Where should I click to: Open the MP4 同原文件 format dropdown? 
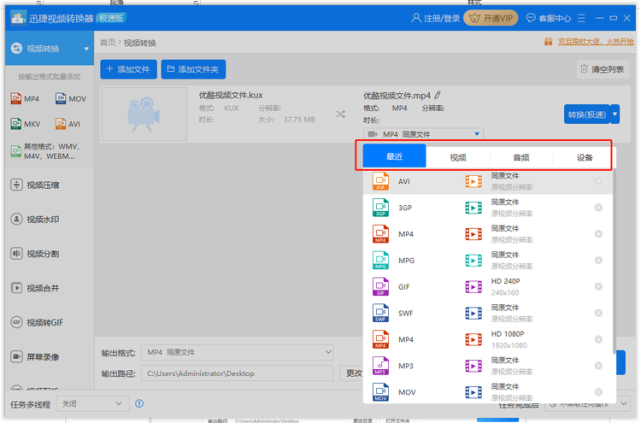coord(424,134)
